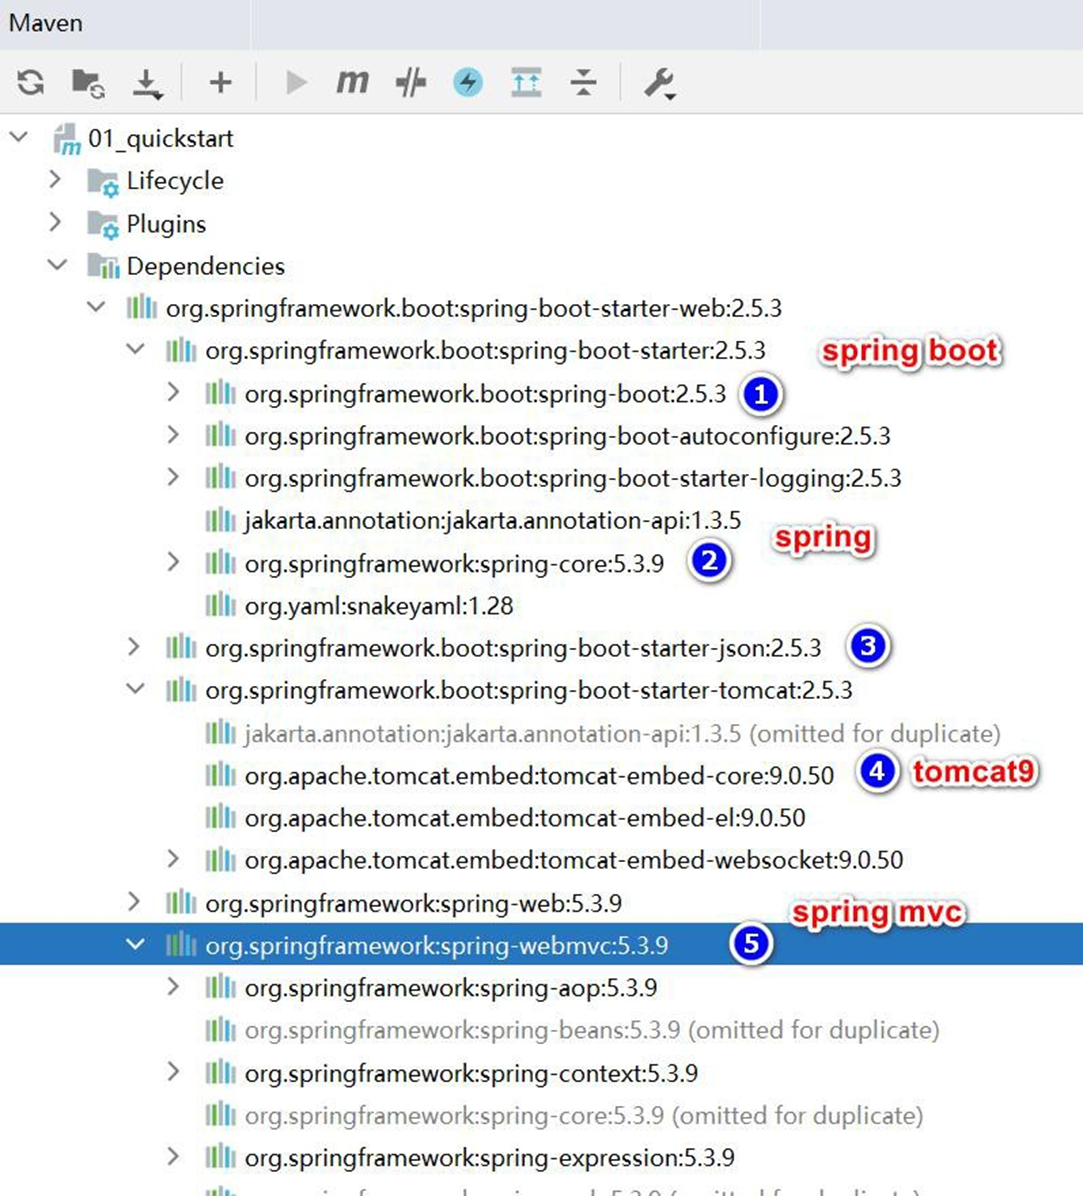Select tomcat-embed-core:9.0.50 dependency
This screenshot has height=1196, width=1083.
pos(538,775)
